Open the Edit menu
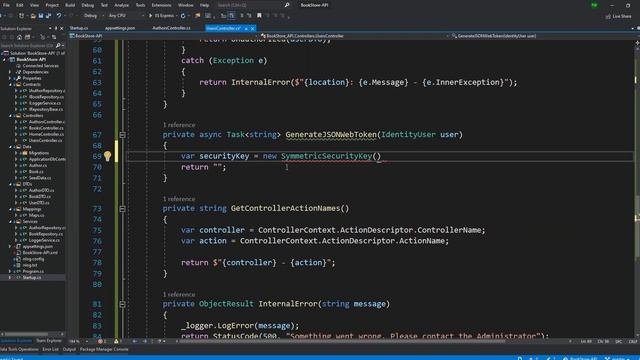The height and width of the screenshot is (360, 640). (x=20, y=5)
